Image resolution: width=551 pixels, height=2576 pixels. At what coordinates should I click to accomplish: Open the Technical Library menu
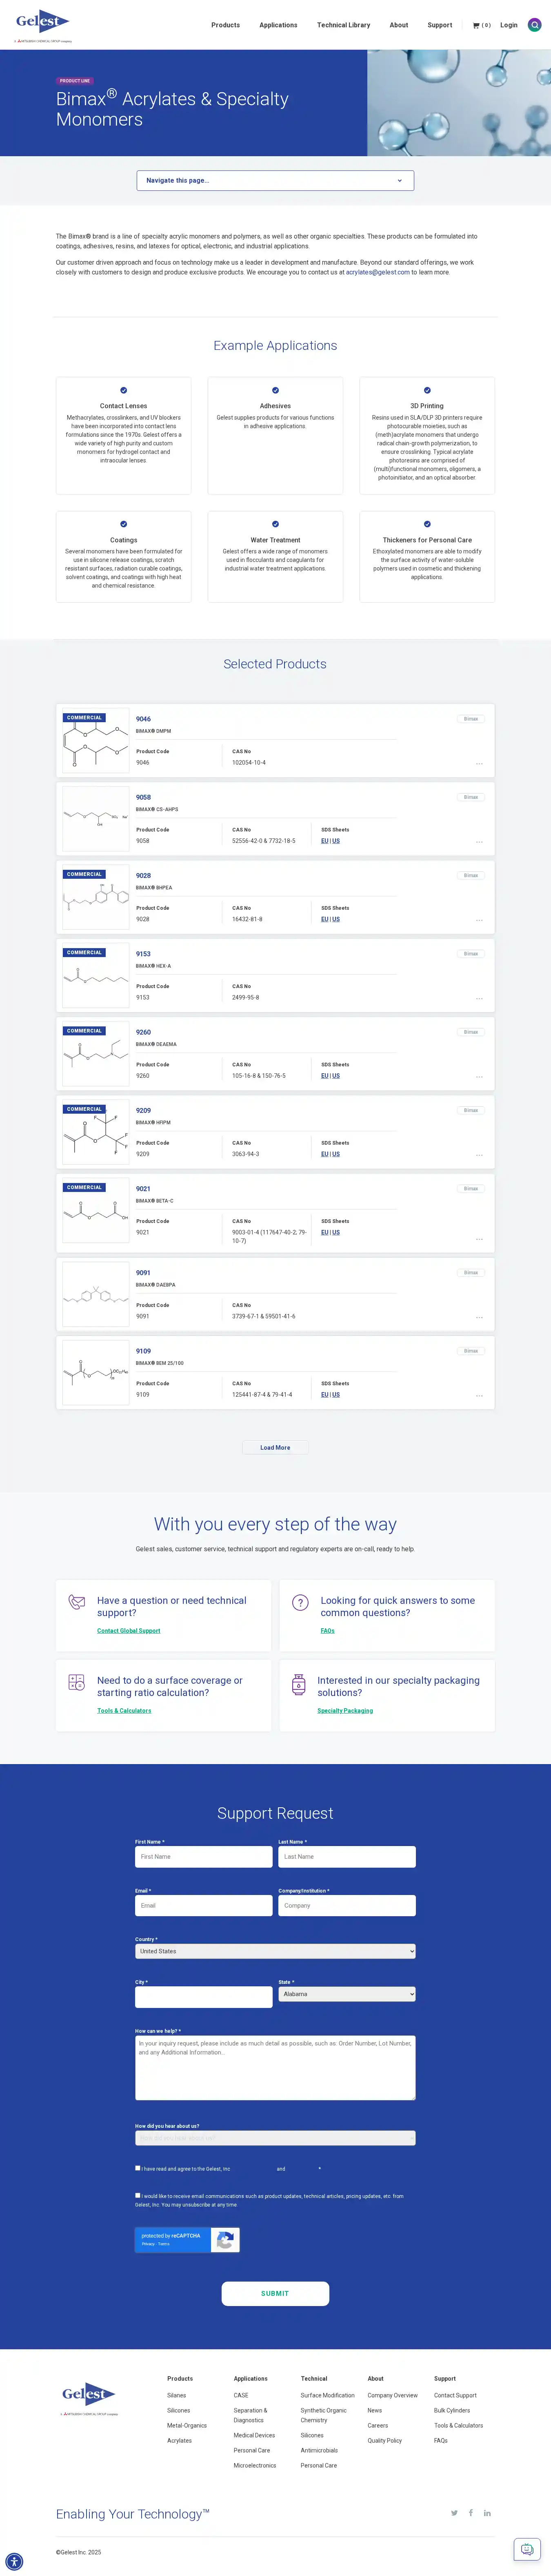(x=343, y=25)
